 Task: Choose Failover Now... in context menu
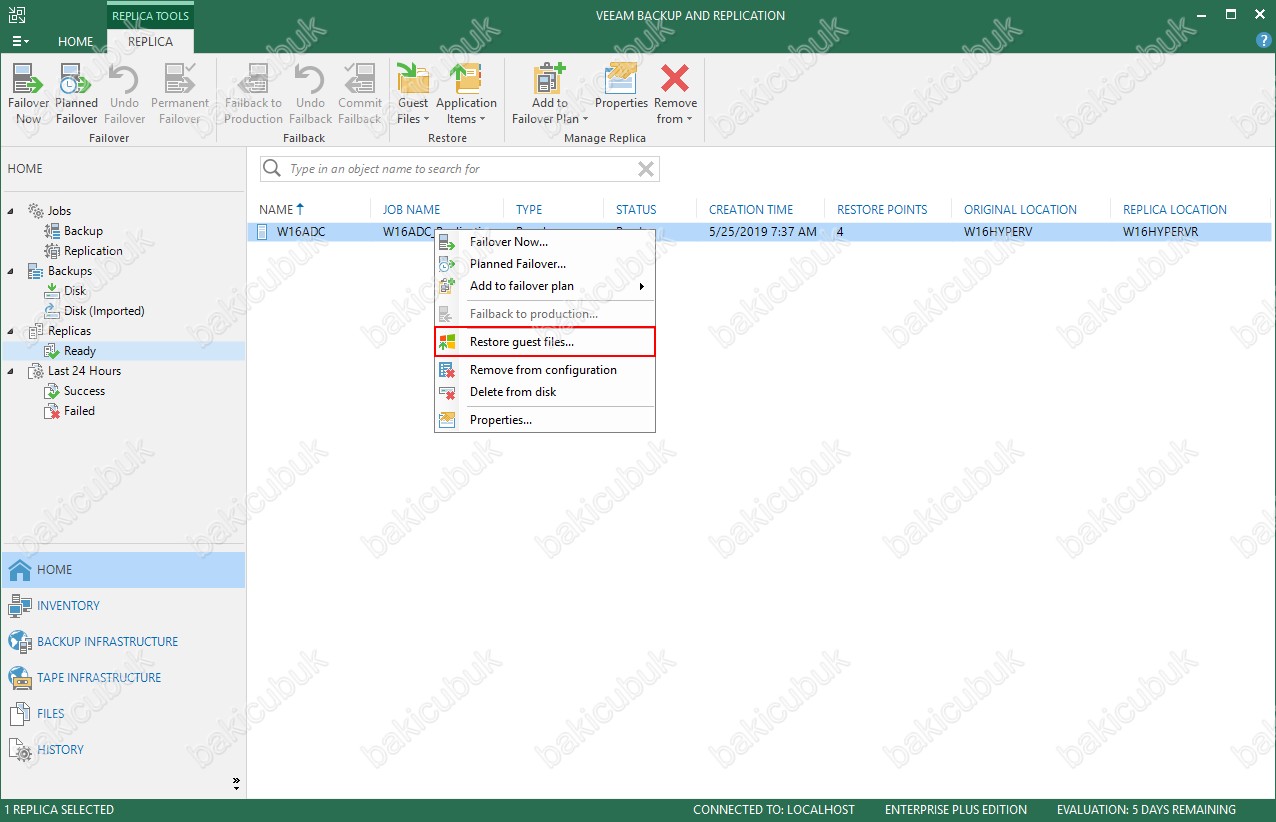click(x=545, y=242)
